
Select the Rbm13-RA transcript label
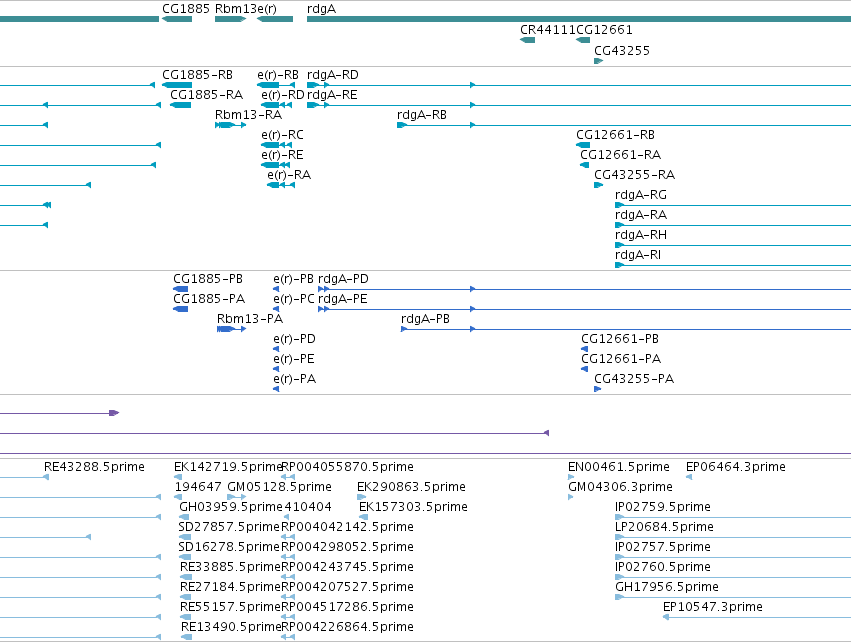click(x=249, y=115)
